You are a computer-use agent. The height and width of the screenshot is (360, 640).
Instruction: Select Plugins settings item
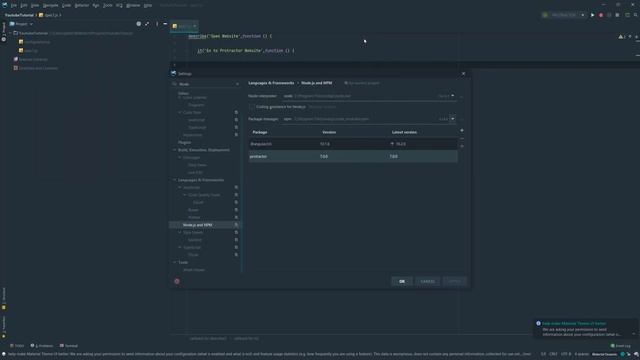(184, 142)
